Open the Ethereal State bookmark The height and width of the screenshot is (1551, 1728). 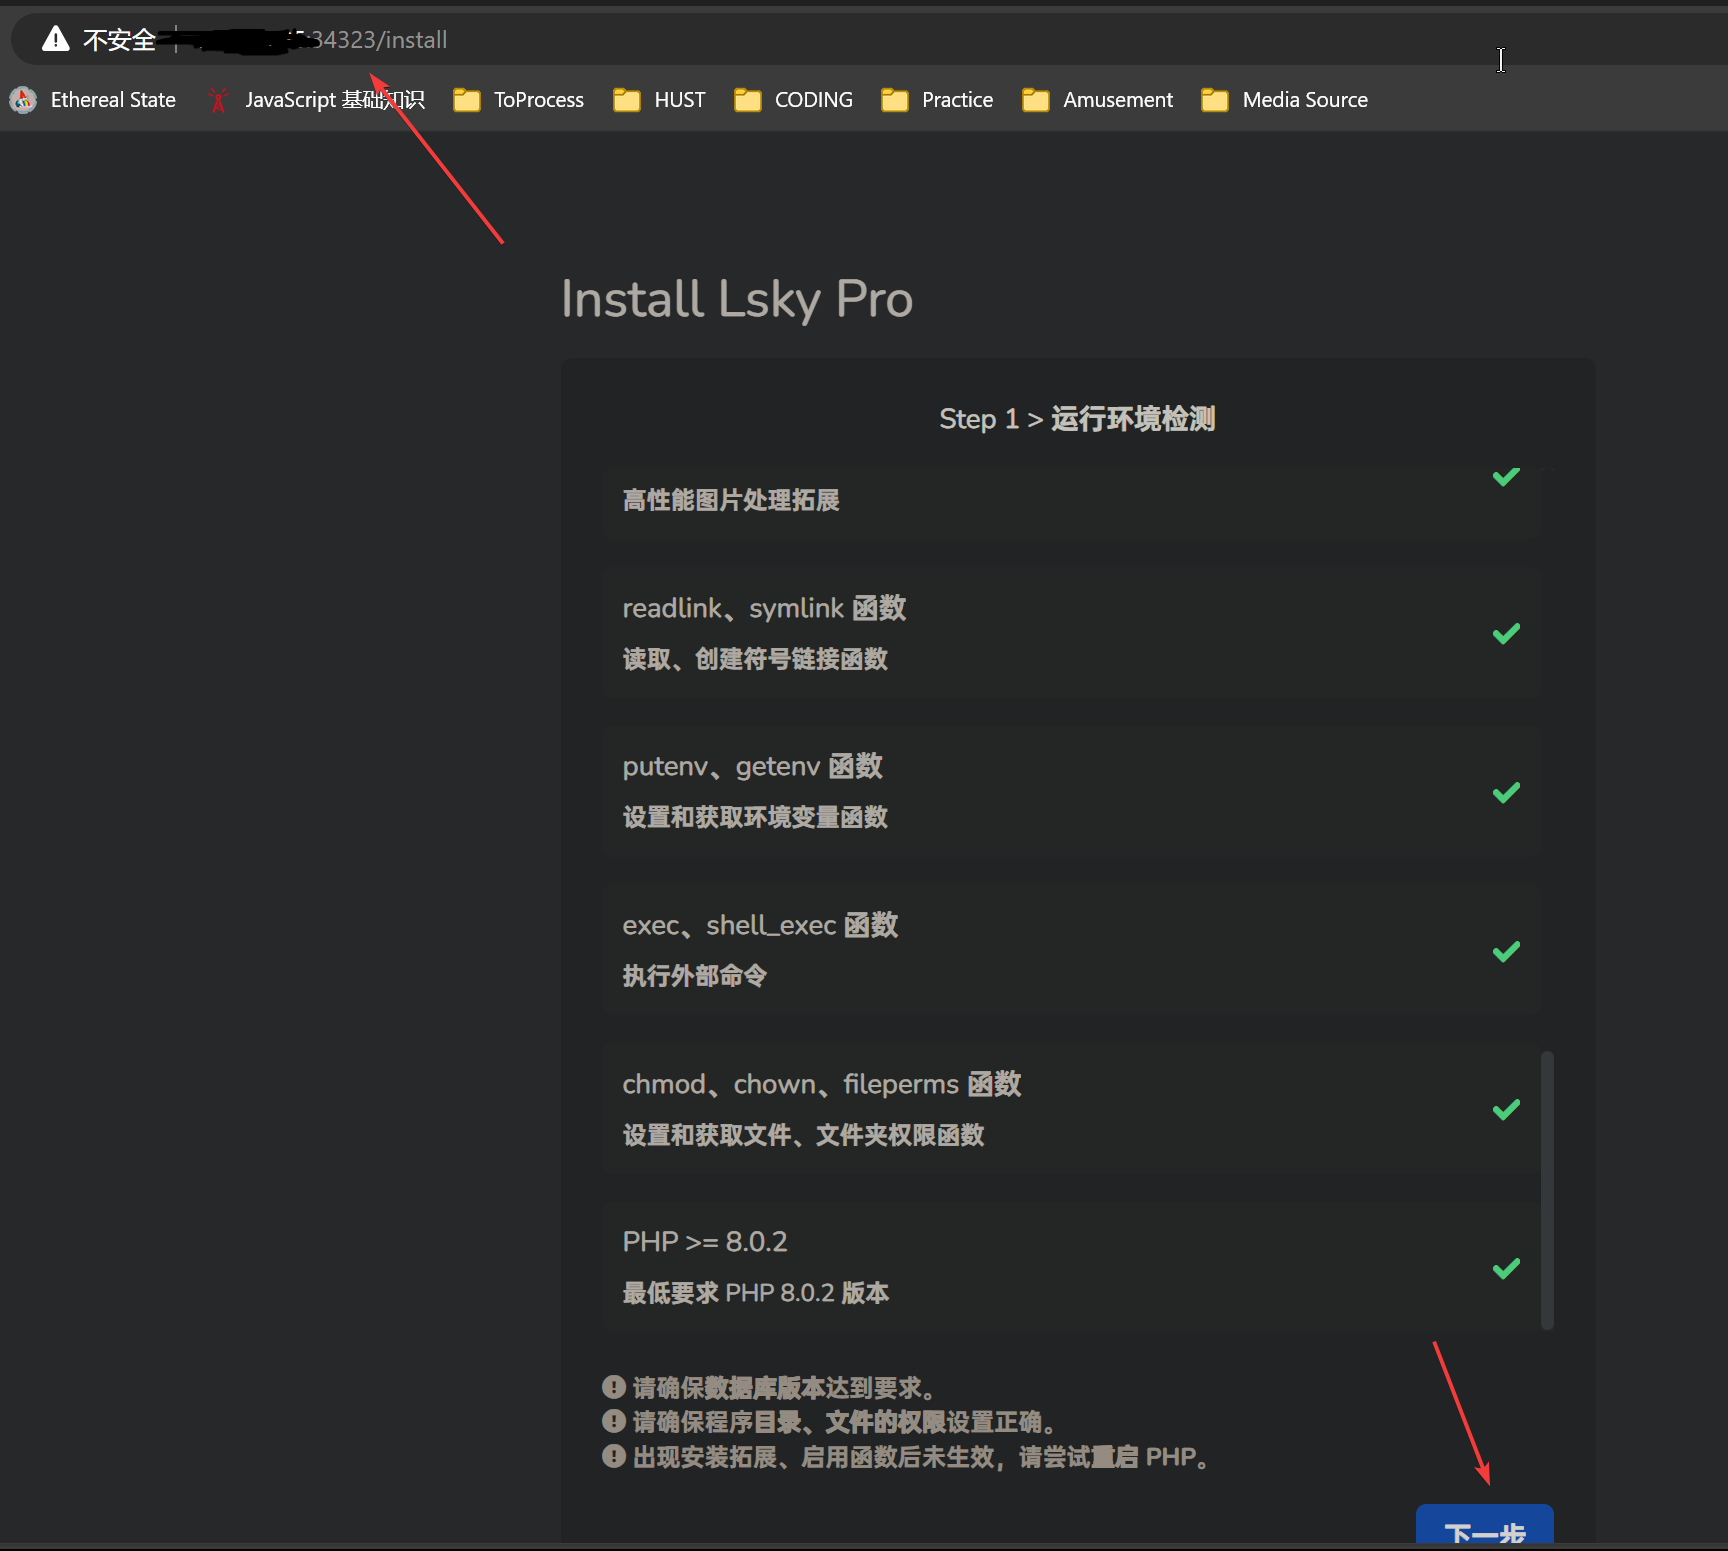pos(93,100)
